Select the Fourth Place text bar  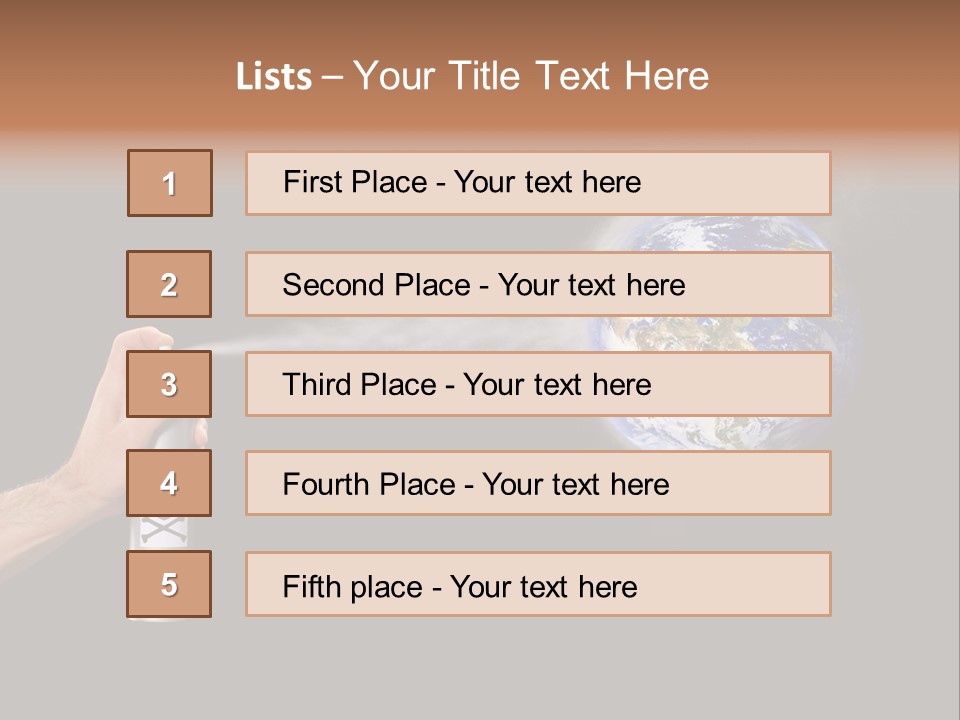(538, 483)
